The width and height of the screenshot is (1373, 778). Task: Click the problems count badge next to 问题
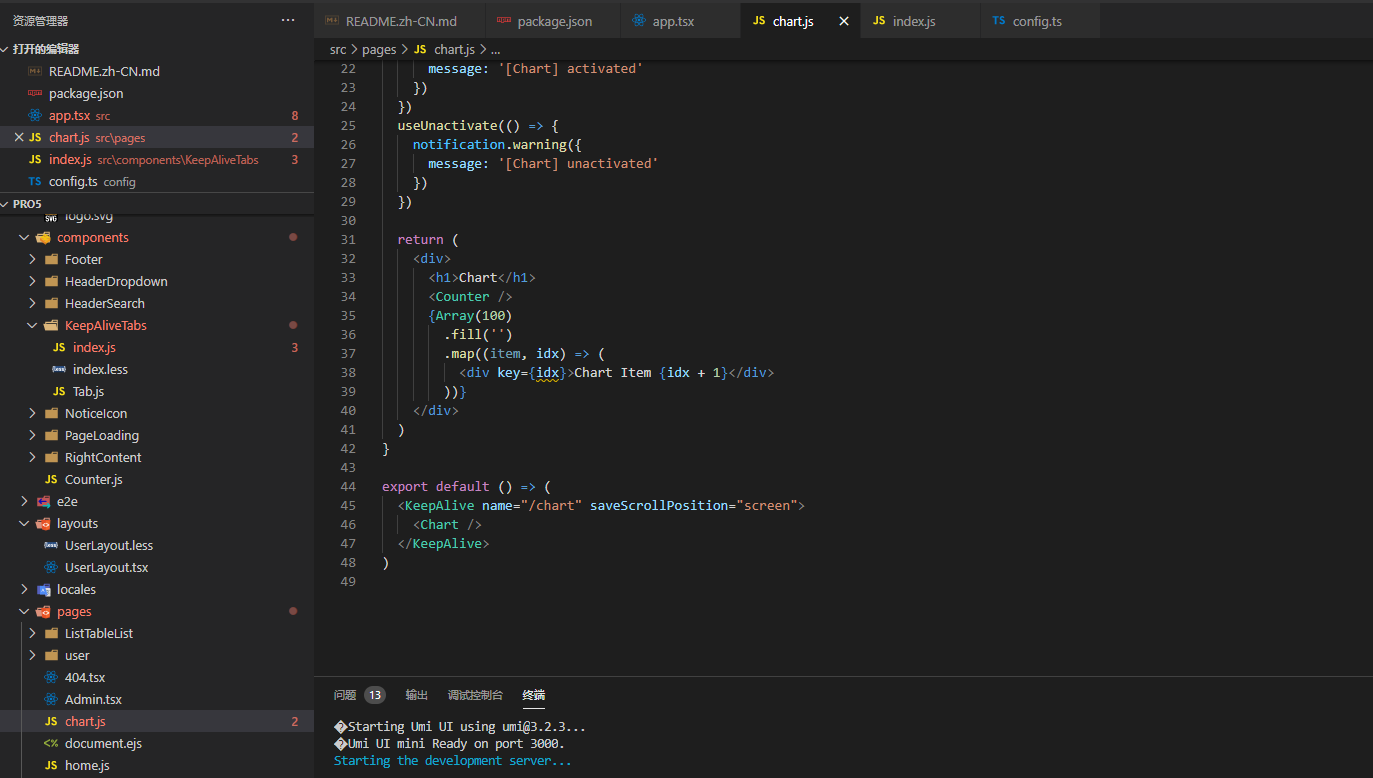coord(374,694)
